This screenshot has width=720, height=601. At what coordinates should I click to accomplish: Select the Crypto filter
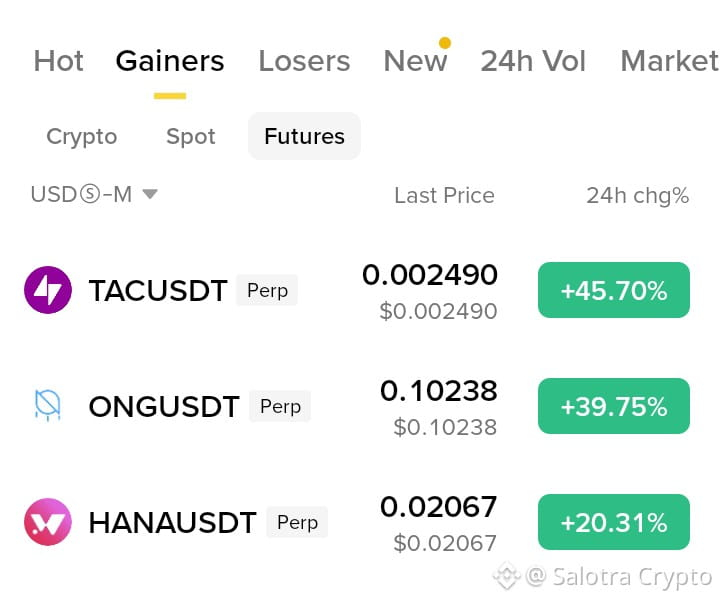coord(82,136)
